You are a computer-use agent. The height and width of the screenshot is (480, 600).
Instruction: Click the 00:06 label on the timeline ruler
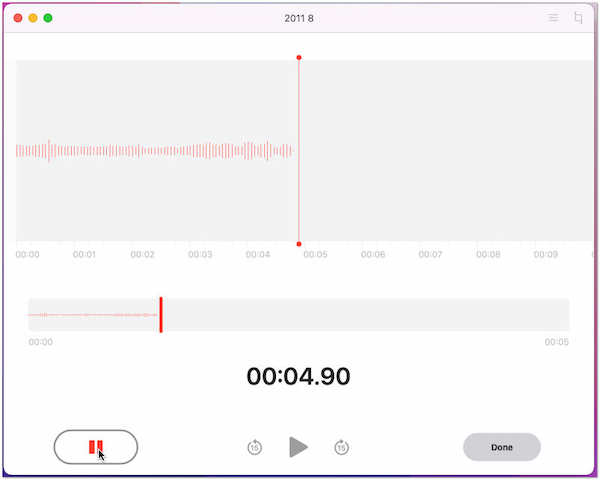tap(373, 255)
